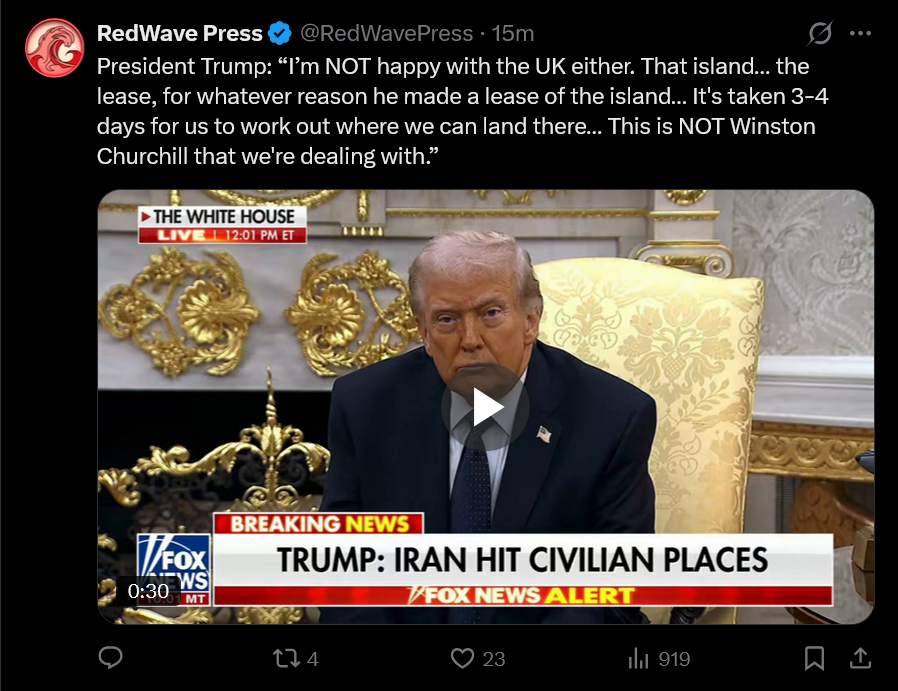Viewport: 898px width, 691px height.
Task: Open the Grok slashed-circle icon
Action: [x=820, y=33]
